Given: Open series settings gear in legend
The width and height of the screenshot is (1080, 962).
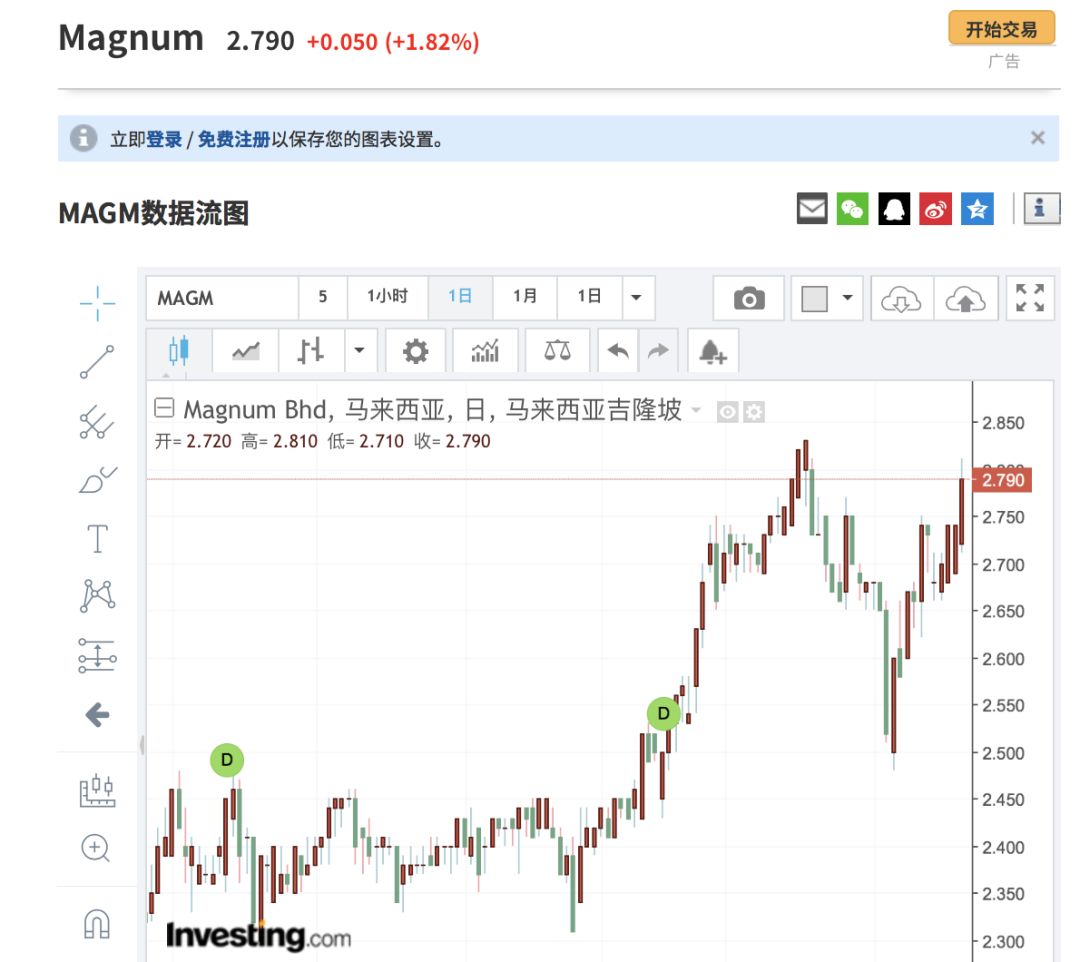Looking at the screenshot, I should [754, 412].
